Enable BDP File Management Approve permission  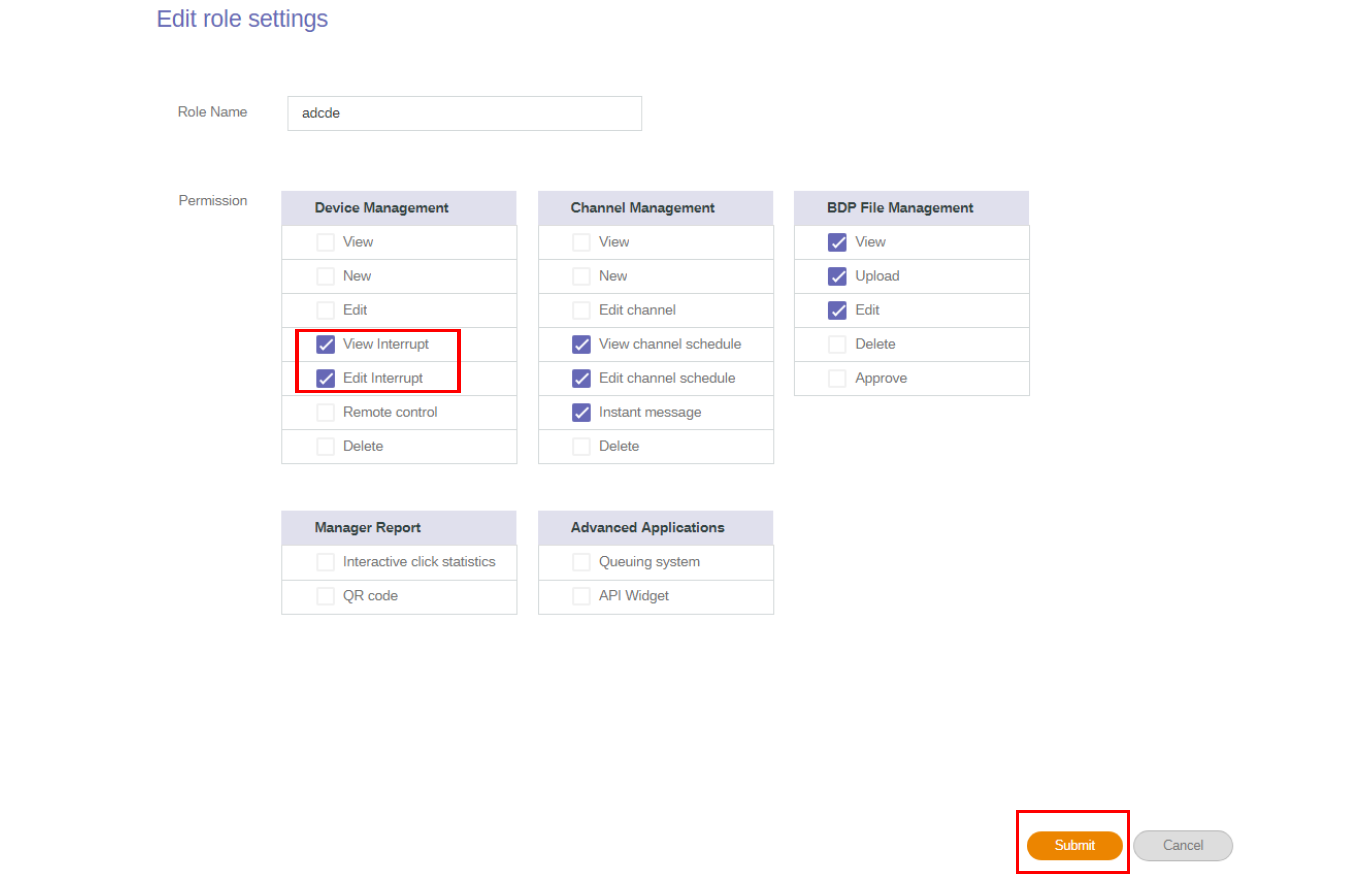click(x=838, y=378)
